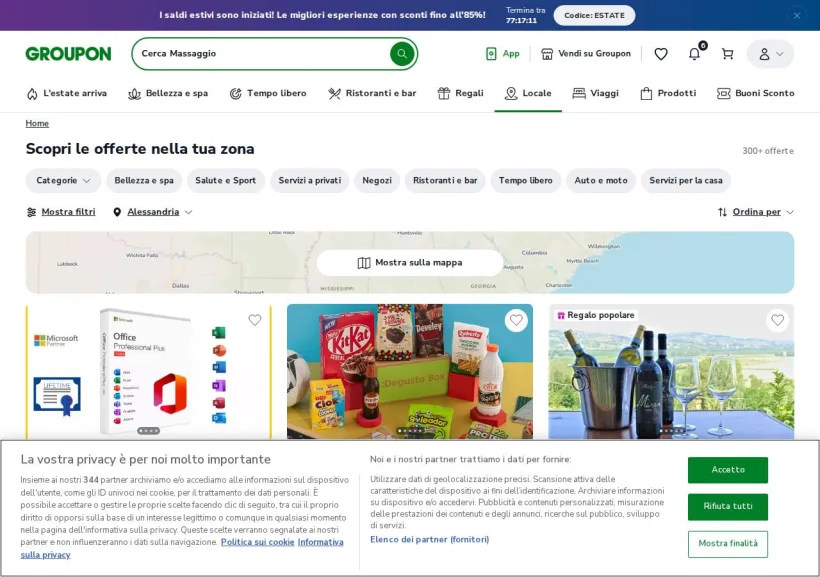Click the filter sliders icon
This screenshot has width=820, height=577.
[x=31, y=212]
